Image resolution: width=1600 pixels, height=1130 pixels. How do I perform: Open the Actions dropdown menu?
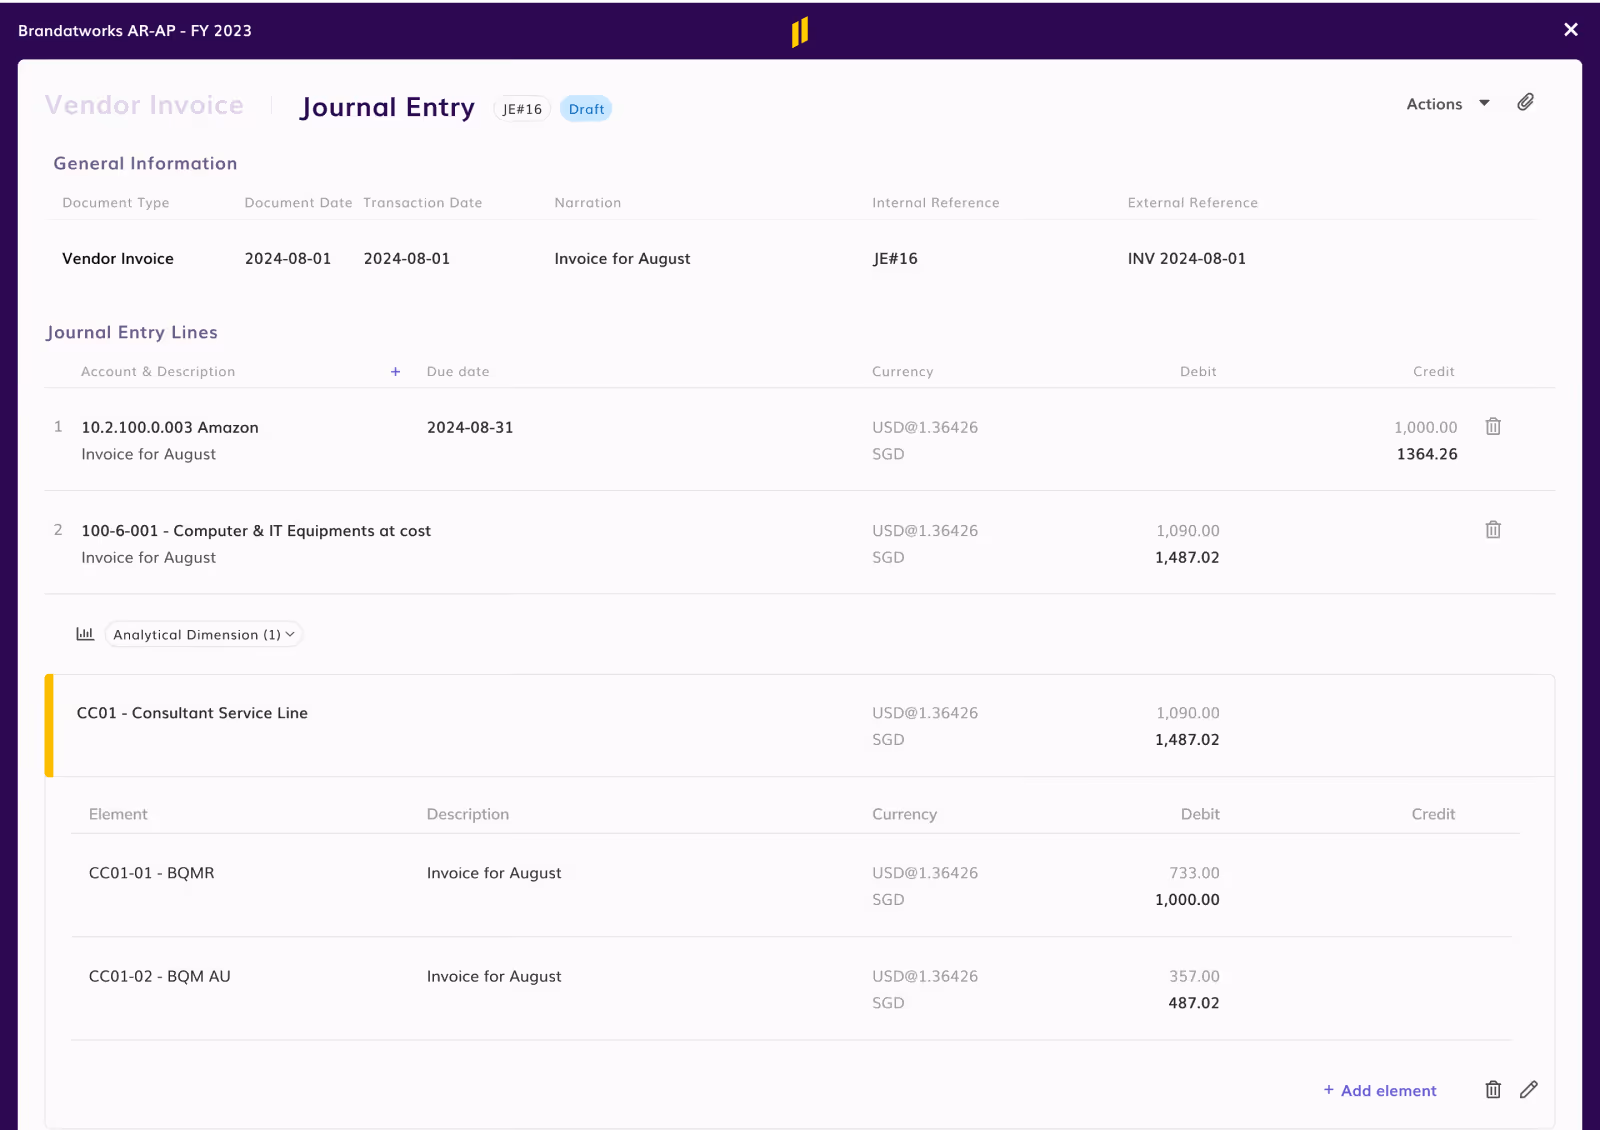tap(1448, 104)
